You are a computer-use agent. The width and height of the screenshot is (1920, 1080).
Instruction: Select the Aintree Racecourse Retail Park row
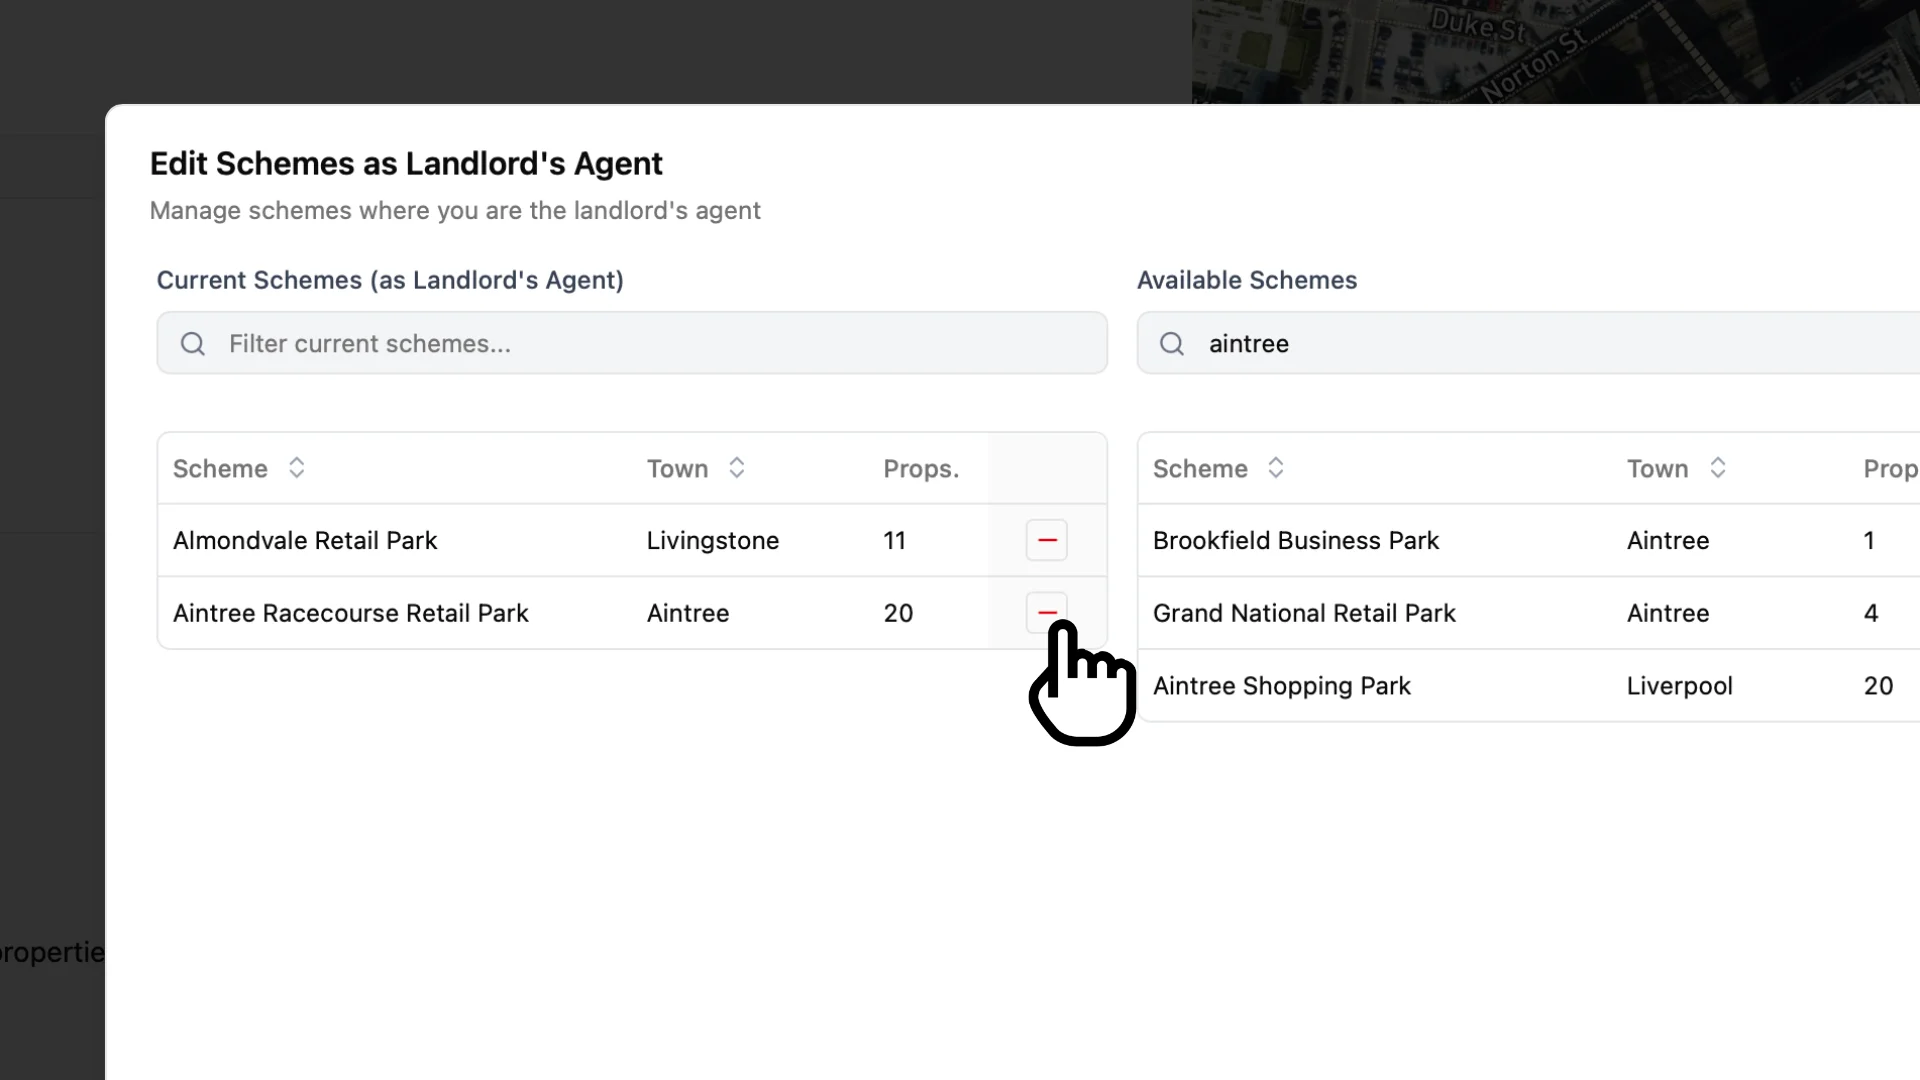pyautogui.click(x=450, y=613)
